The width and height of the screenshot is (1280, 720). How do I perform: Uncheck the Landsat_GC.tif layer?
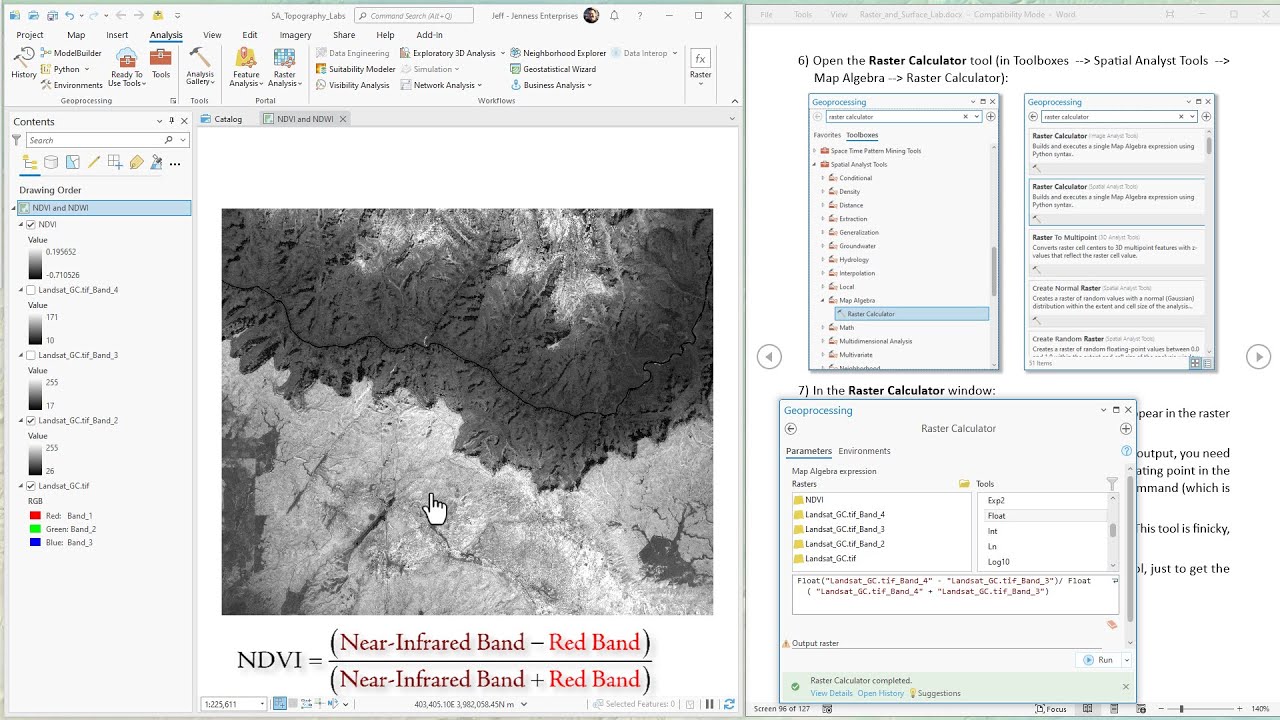pyautogui.click(x=30, y=486)
